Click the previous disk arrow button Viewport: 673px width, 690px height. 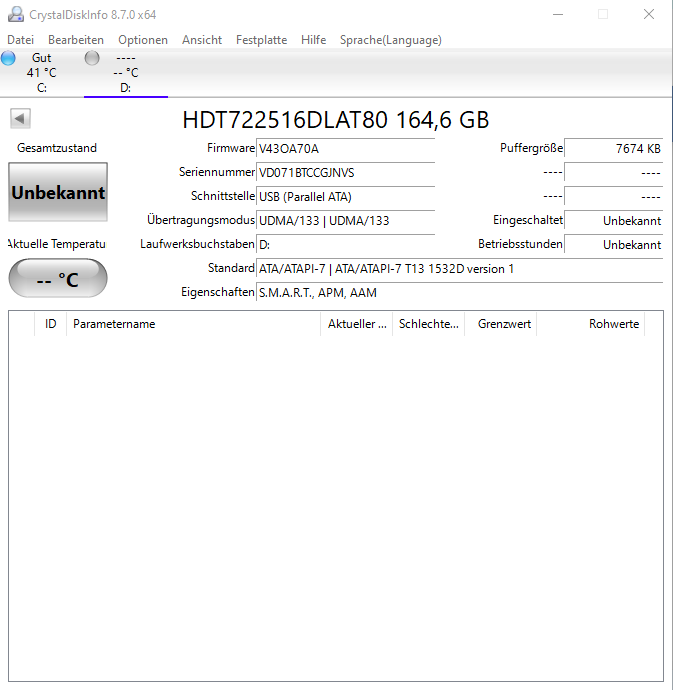(20, 118)
